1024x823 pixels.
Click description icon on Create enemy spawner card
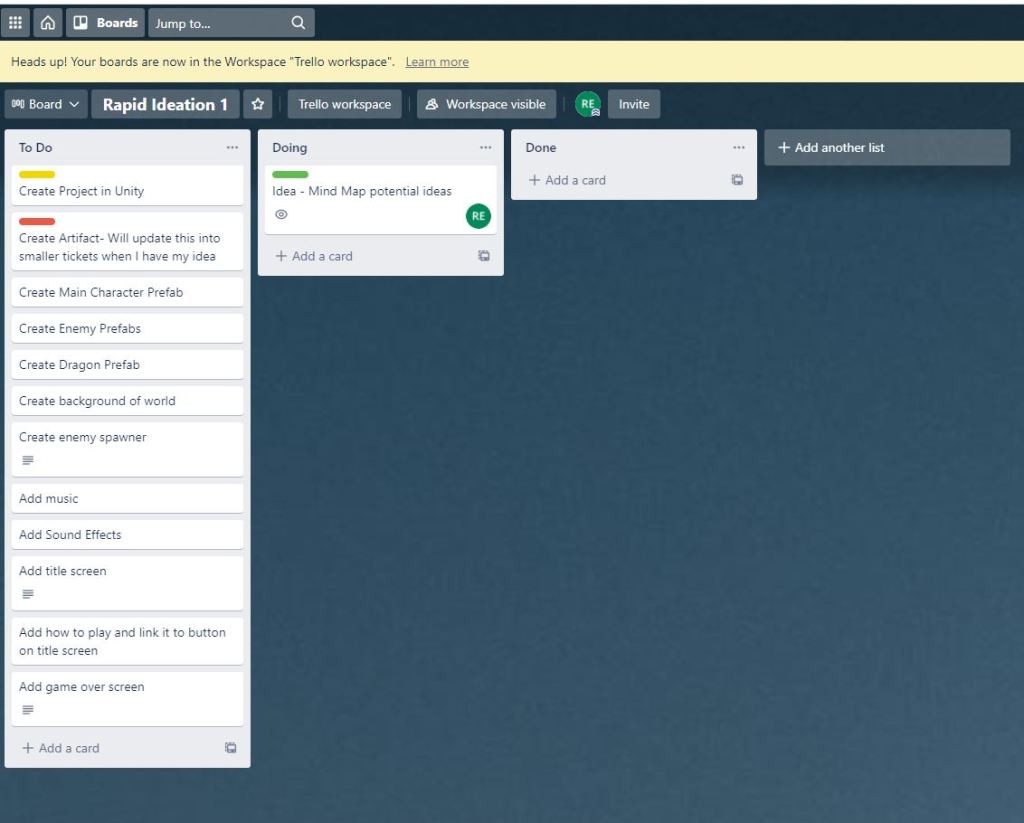pyautogui.click(x=28, y=460)
